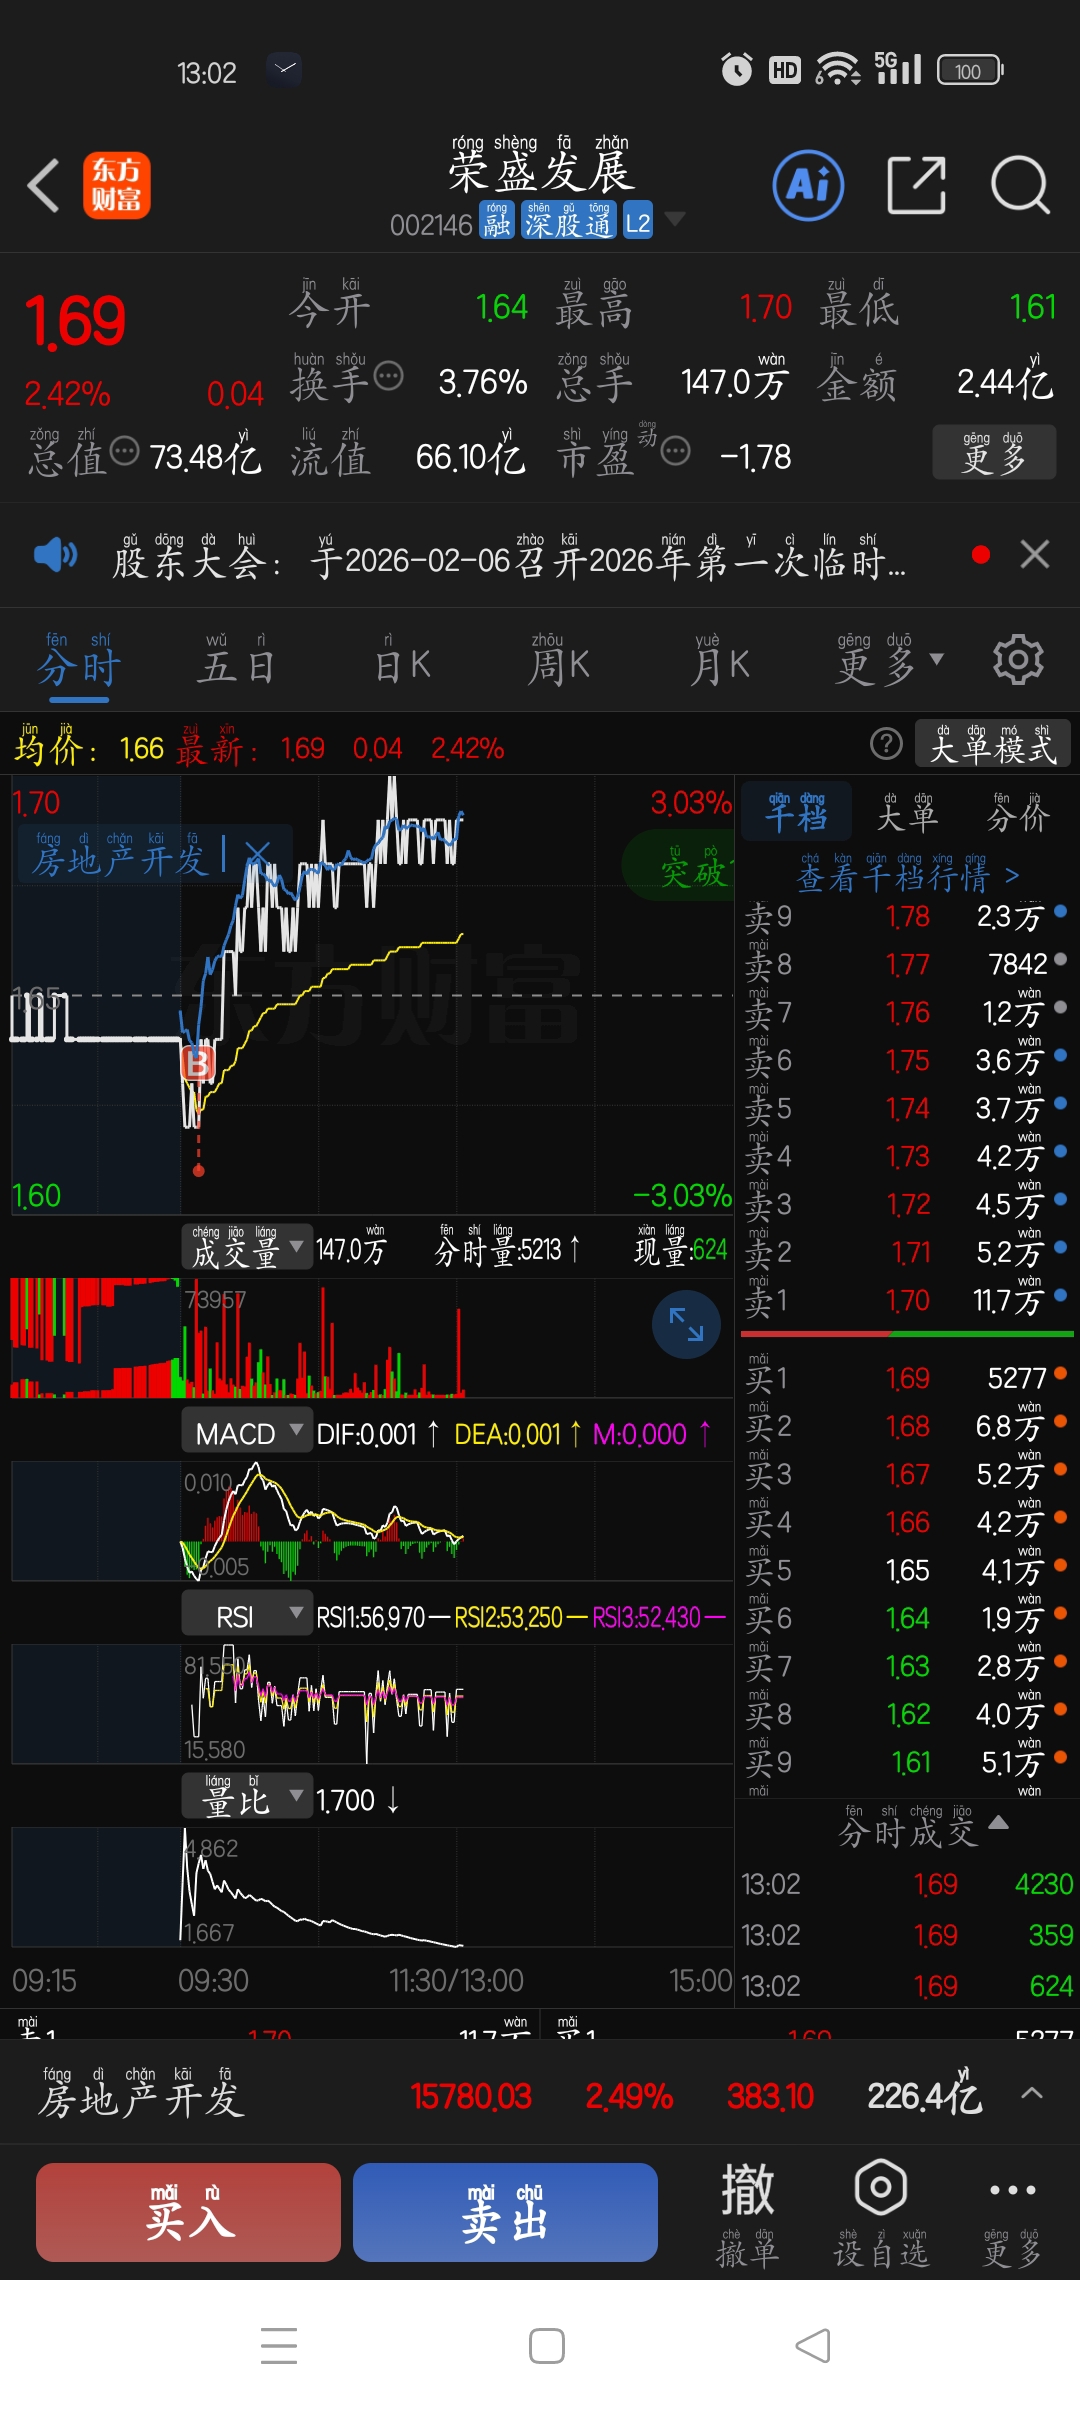Switch to the 分价 tab
Image resolution: width=1080 pixels, height=2412 pixels.
pyautogui.click(x=1018, y=813)
